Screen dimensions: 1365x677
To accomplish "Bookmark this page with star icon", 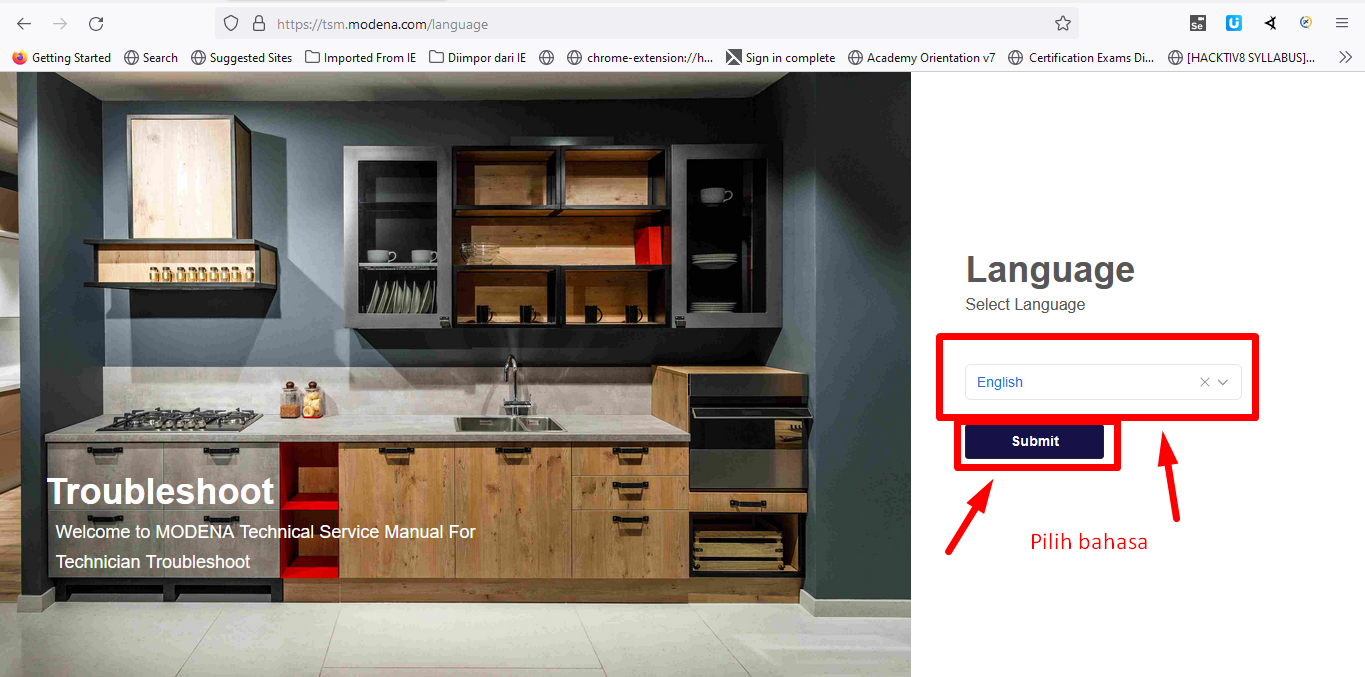I will [x=1062, y=23].
